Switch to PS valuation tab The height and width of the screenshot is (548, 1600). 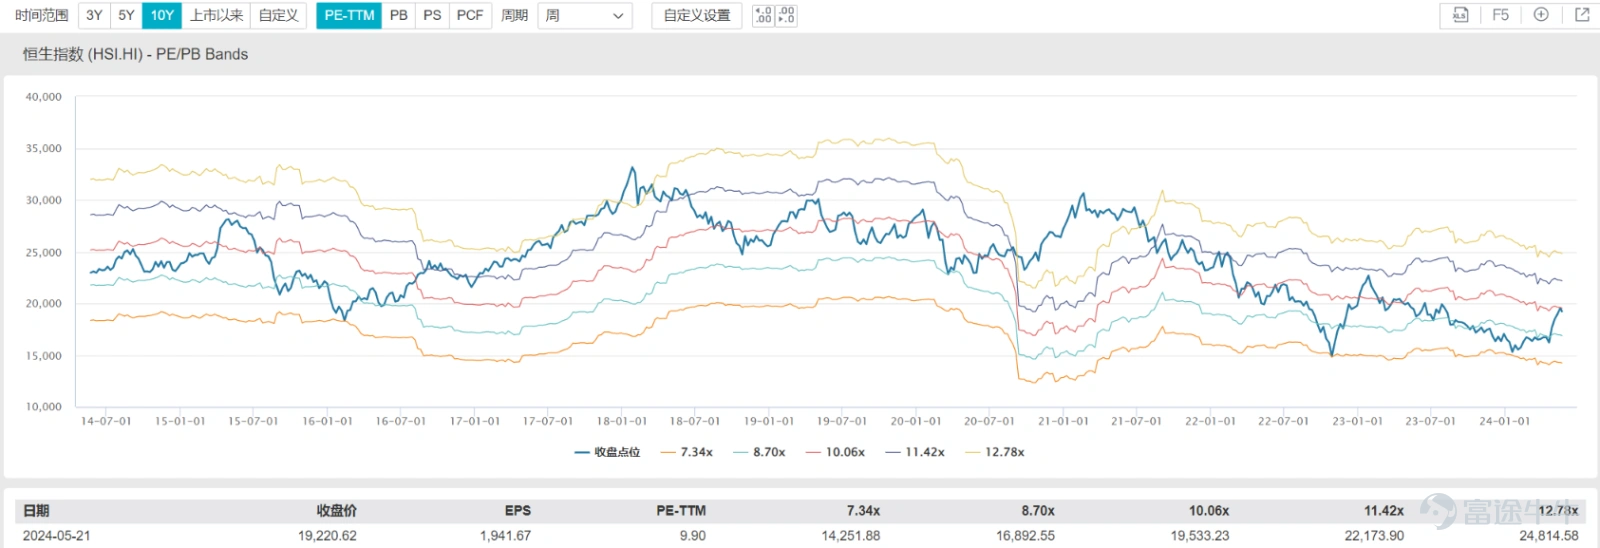(x=432, y=15)
